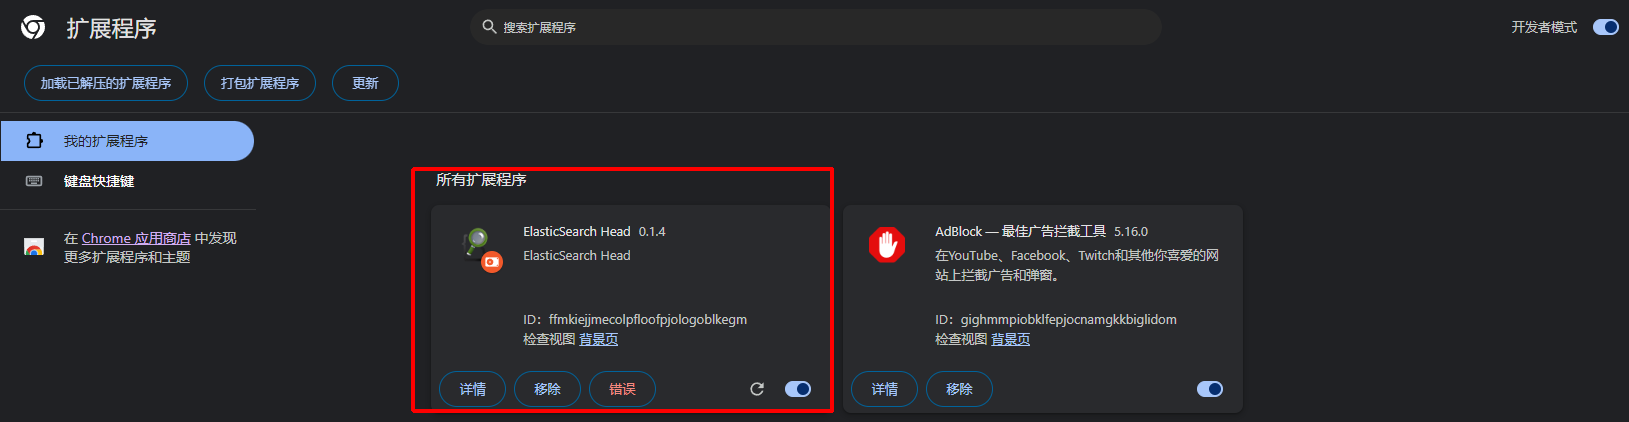Viewport: 1629px width, 422px height.
Task: Click the puzzle piece icon in sidebar
Action: click(x=34, y=141)
